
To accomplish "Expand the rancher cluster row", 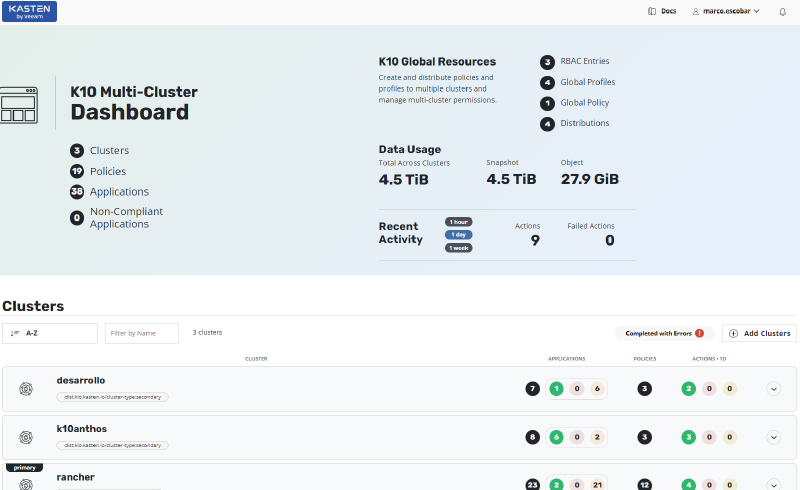I will (x=773, y=485).
